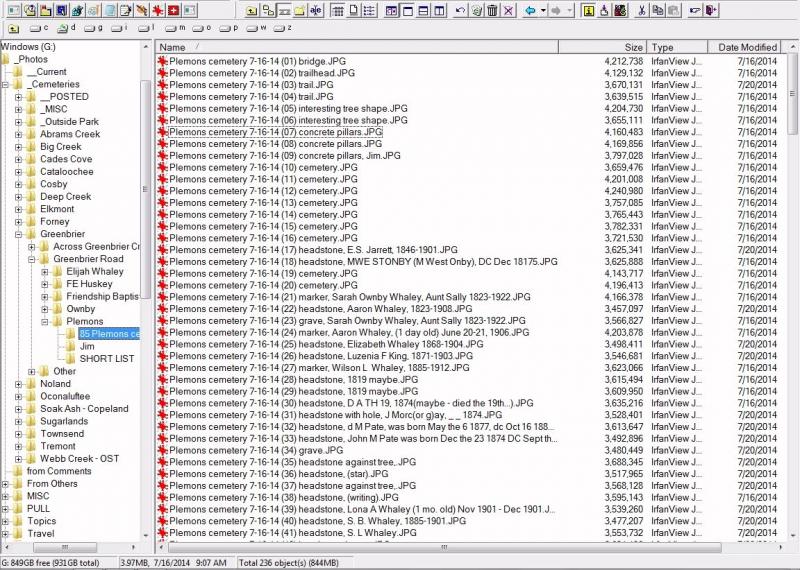The width and height of the screenshot is (800, 570).
Task: Click the trash can Delete icon
Action: click(x=491, y=10)
